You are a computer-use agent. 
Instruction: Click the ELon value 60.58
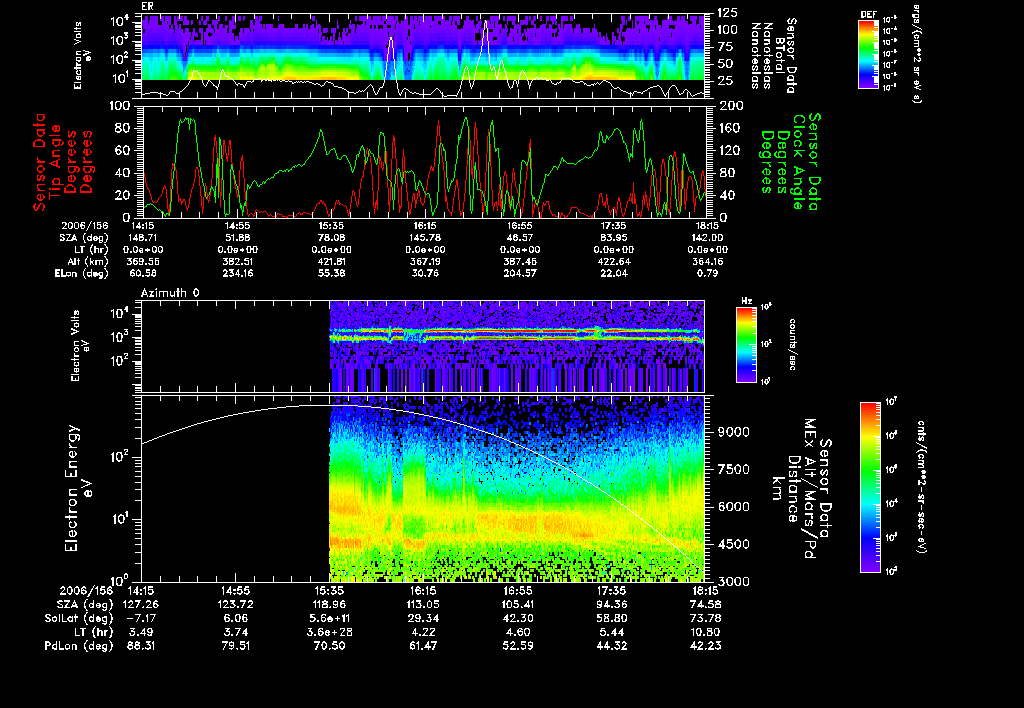143,274
